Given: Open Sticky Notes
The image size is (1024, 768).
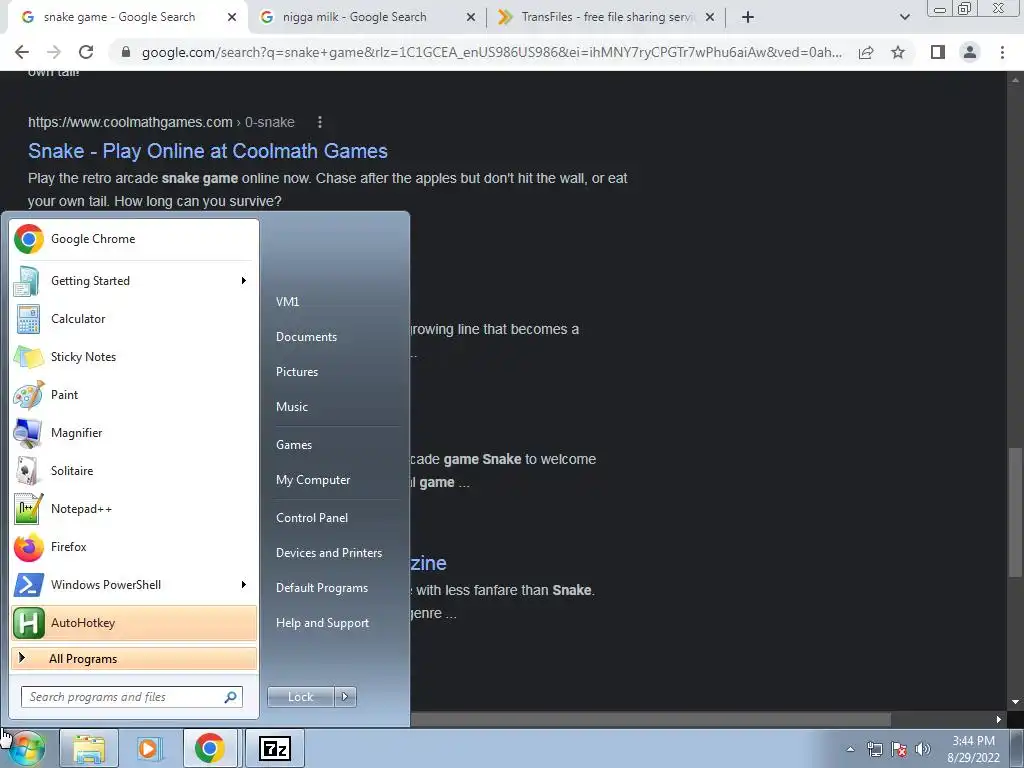Looking at the screenshot, I should tap(134, 357).
